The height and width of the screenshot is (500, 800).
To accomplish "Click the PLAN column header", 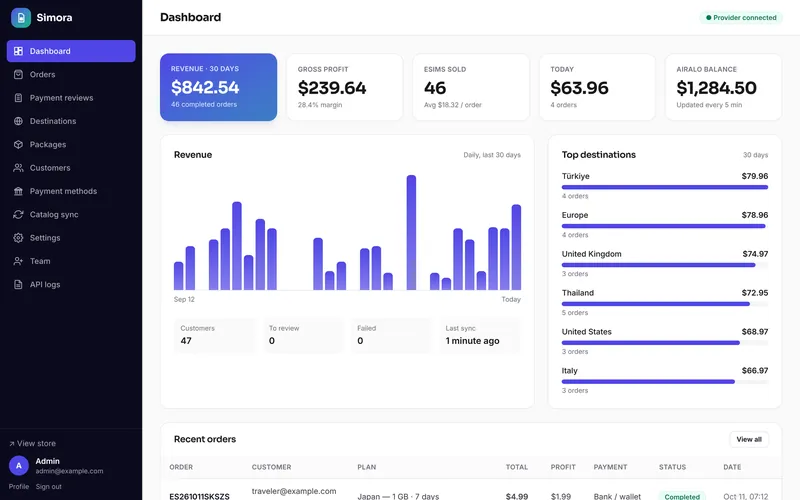I will pos(367,467).
